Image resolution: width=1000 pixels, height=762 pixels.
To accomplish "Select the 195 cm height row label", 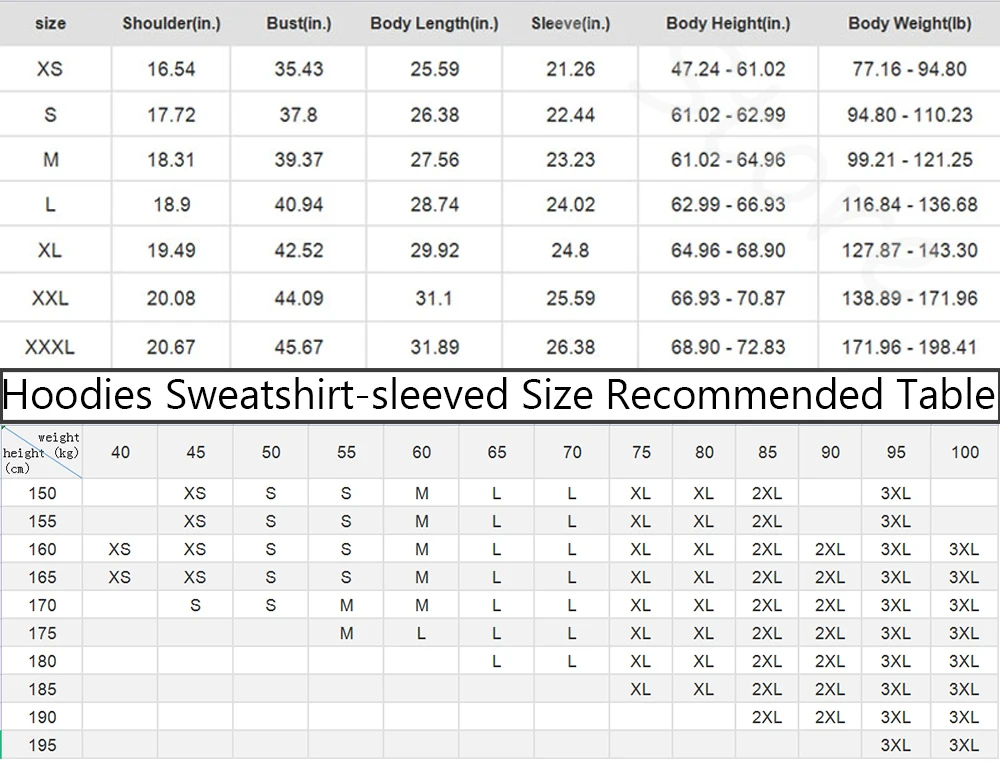I will pos(42,745).
